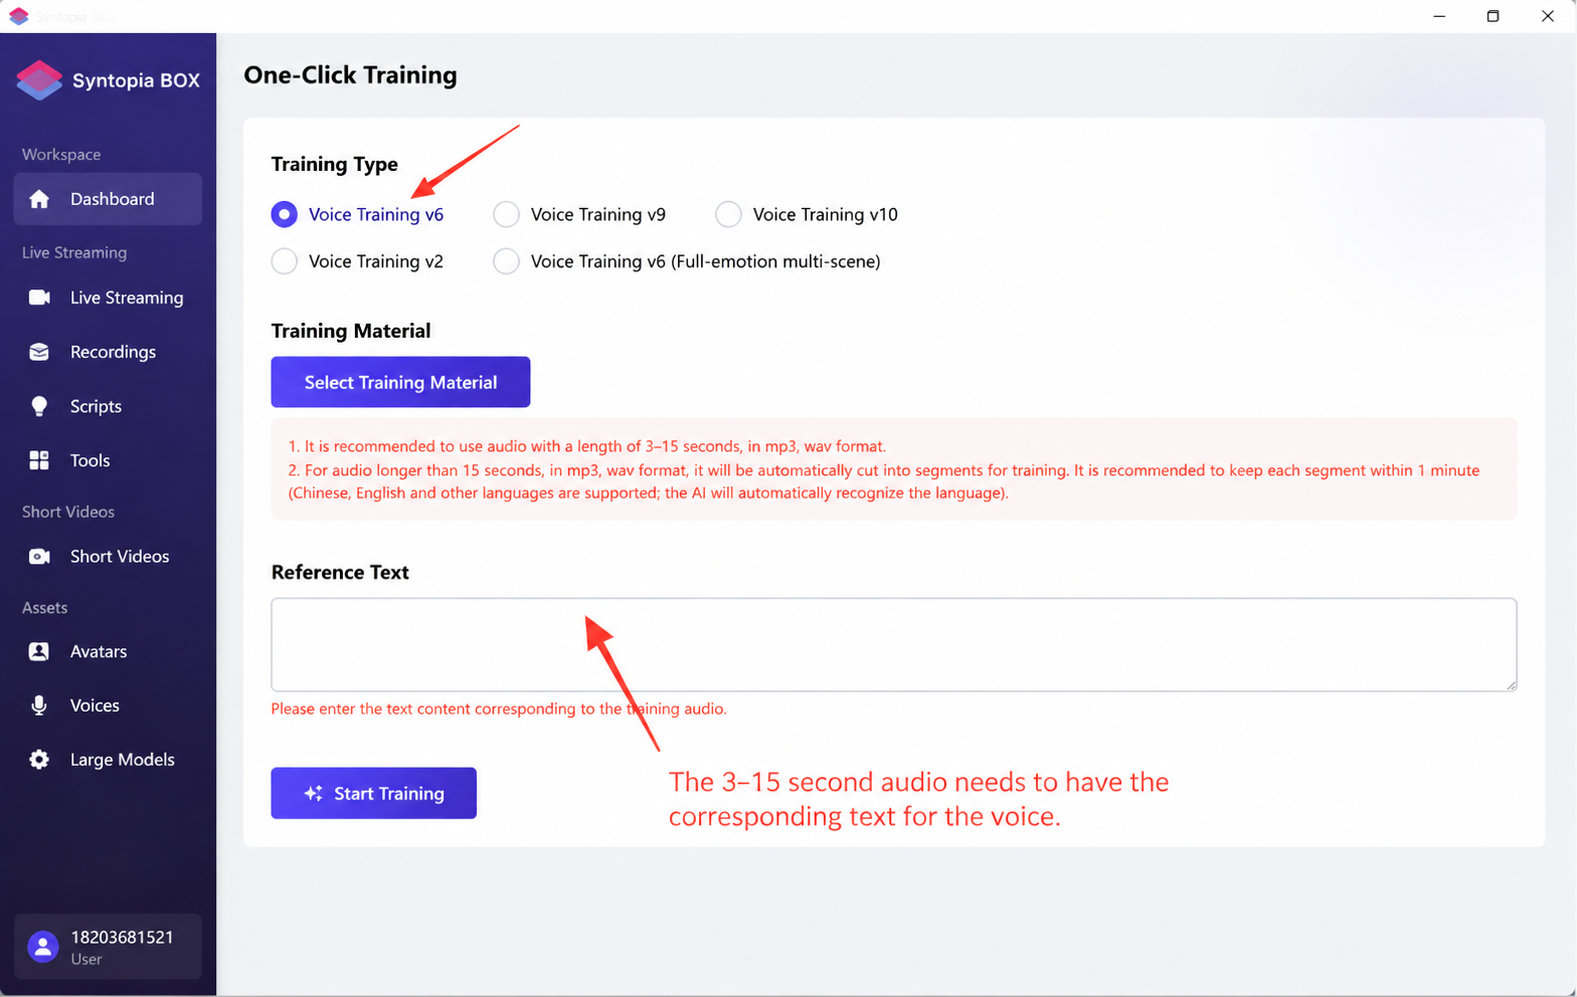1577x997 pixels.
Task: Click the Recordings stack icon
Action: [x=39, y=352]
